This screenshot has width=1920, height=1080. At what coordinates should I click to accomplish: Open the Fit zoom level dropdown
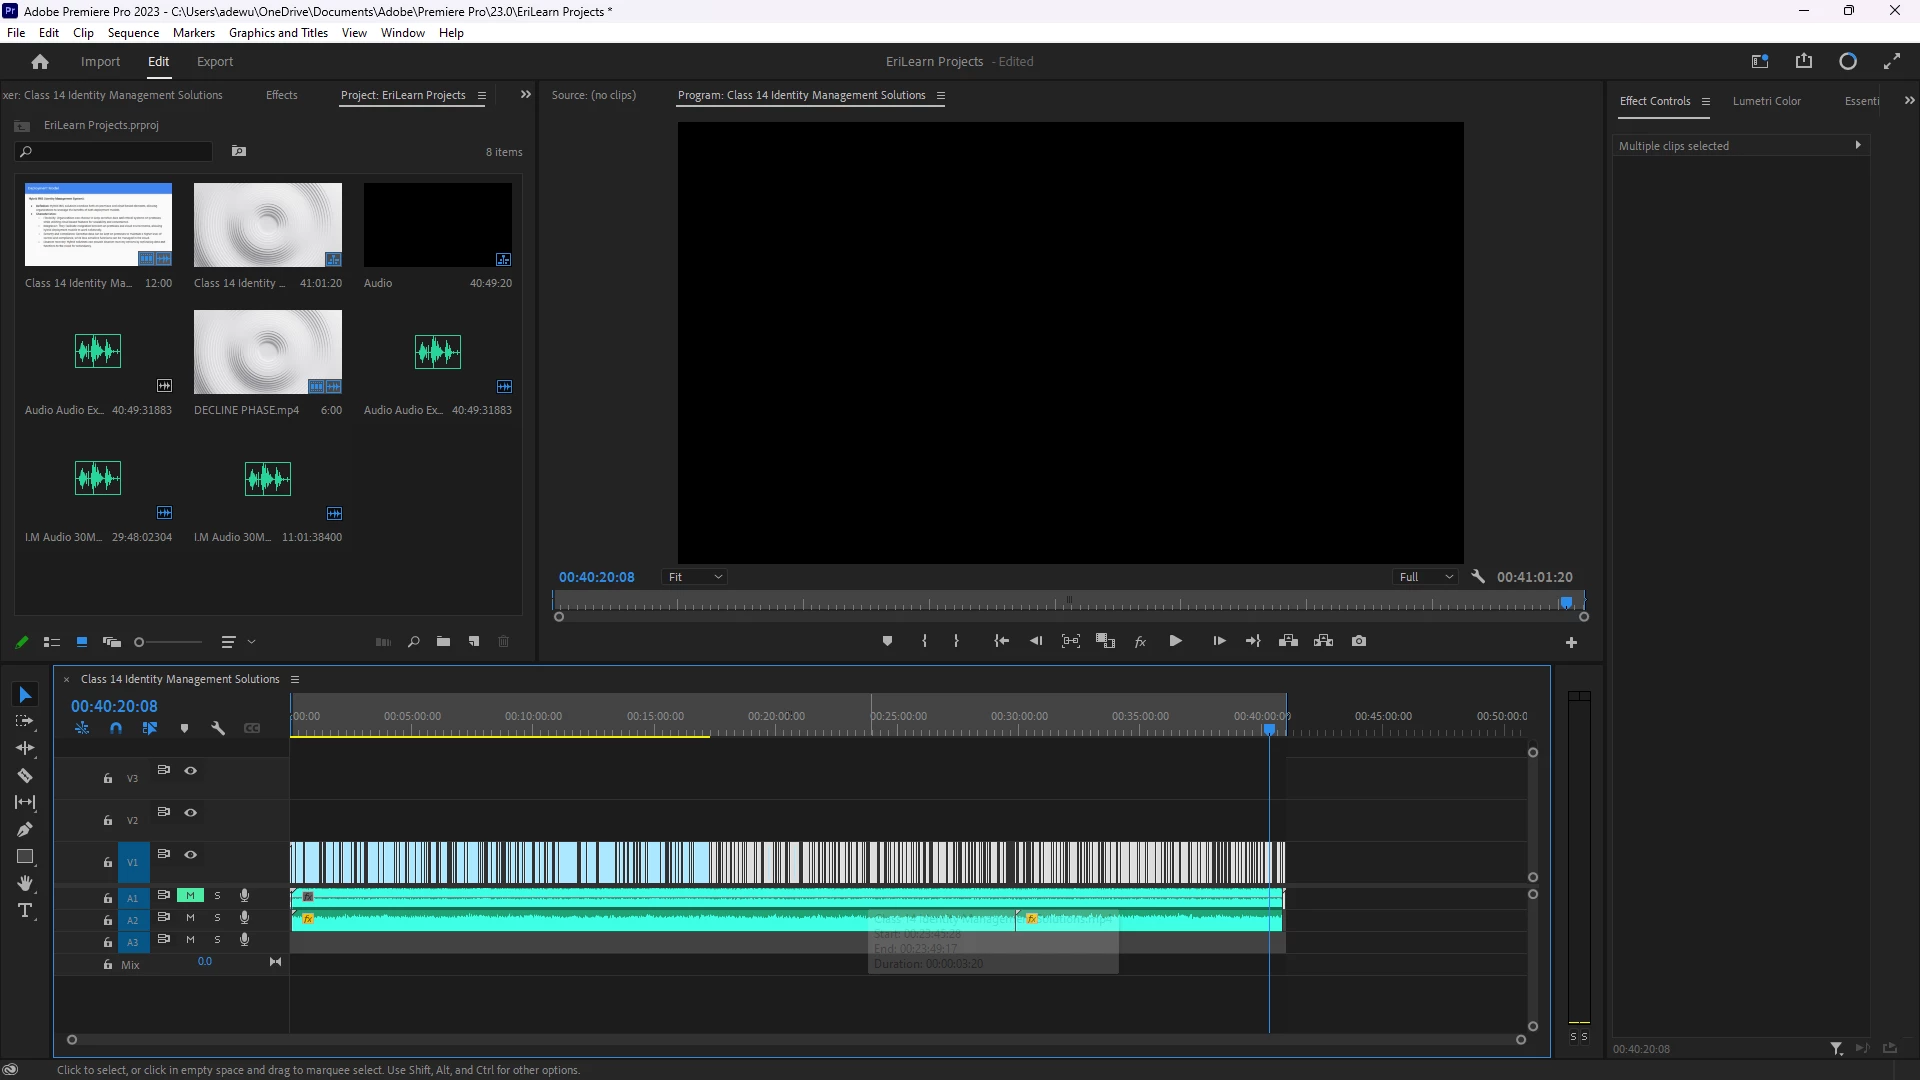[695, 577]
